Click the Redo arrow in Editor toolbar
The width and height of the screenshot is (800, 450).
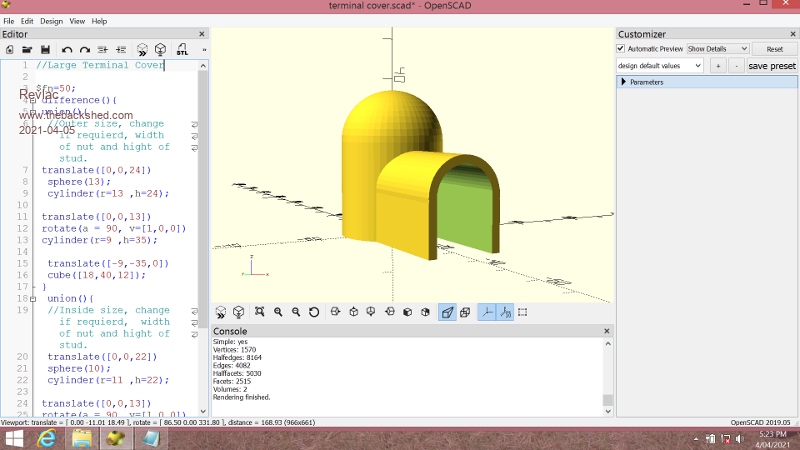coord(84,49)
